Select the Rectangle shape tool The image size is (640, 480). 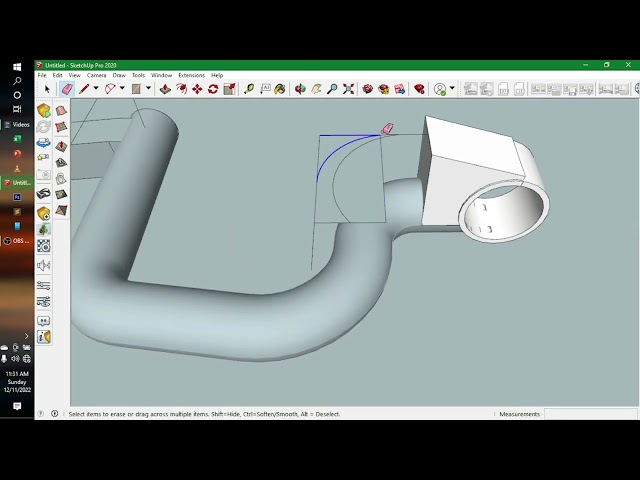(x=136, y=89)
